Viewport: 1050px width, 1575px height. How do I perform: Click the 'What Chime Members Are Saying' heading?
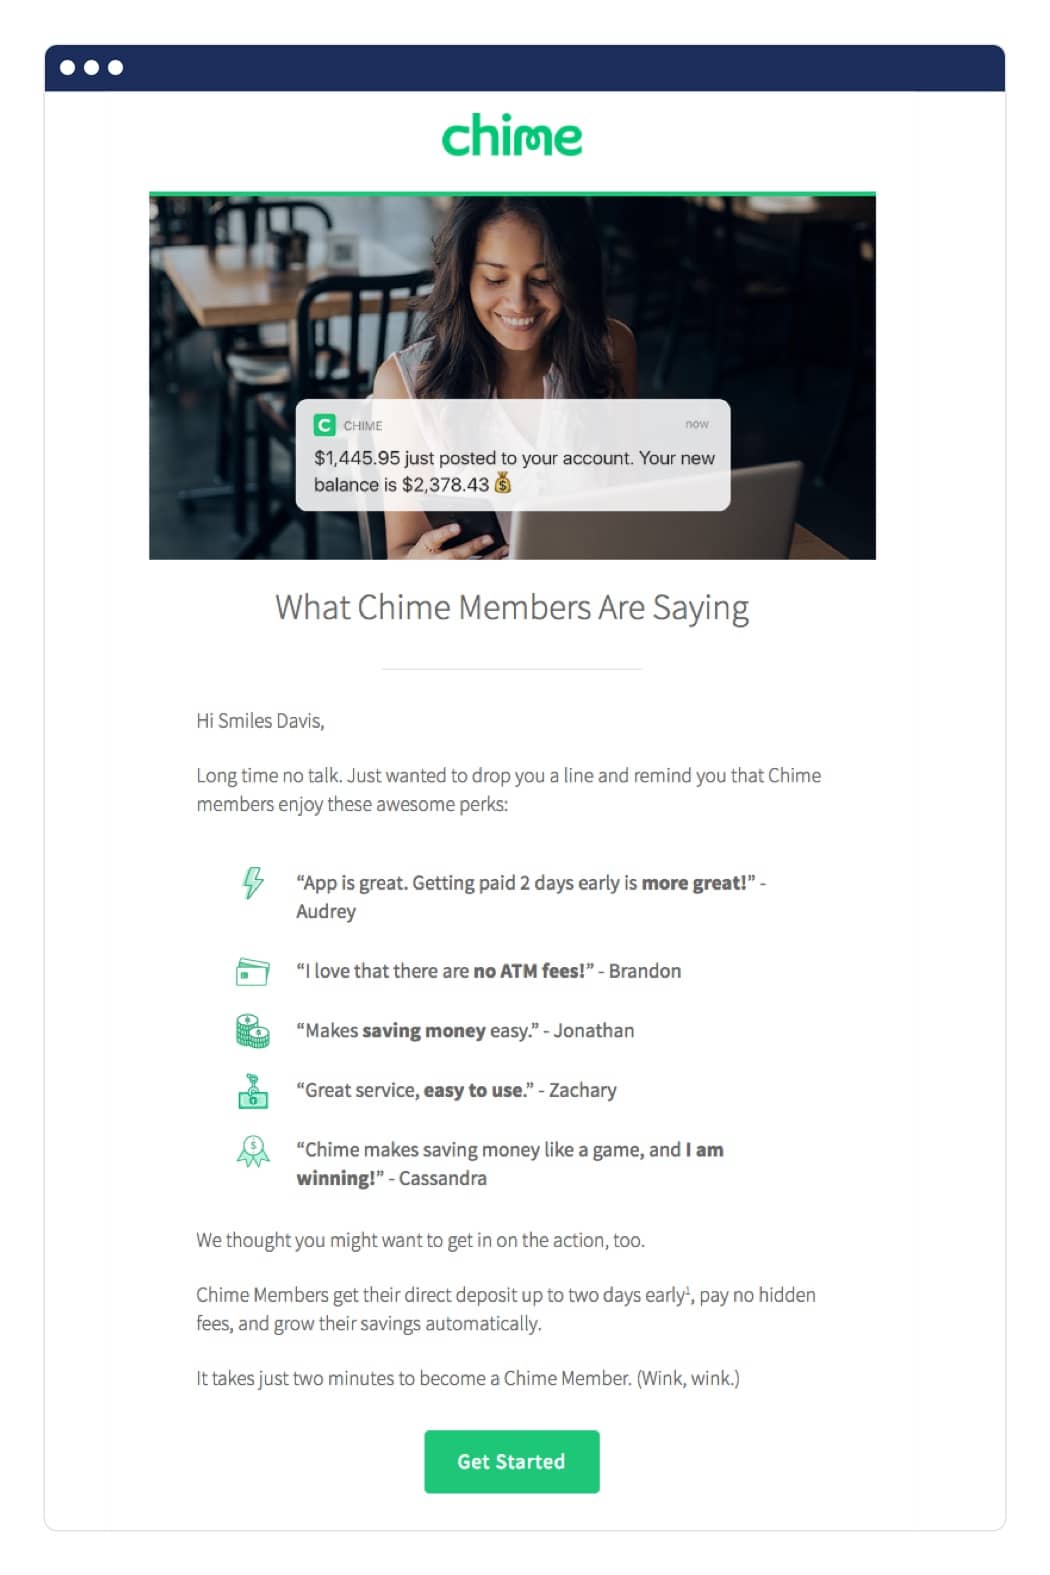click(512, 607)
